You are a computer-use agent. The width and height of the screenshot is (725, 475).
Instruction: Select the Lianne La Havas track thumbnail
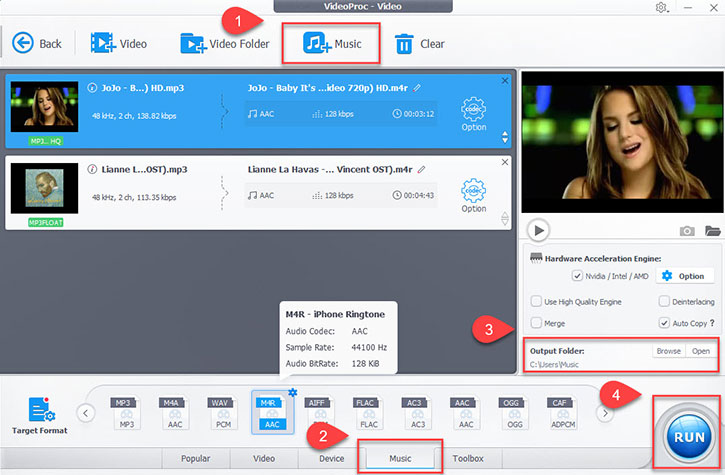pyautogui.click(x=44, y=188)
